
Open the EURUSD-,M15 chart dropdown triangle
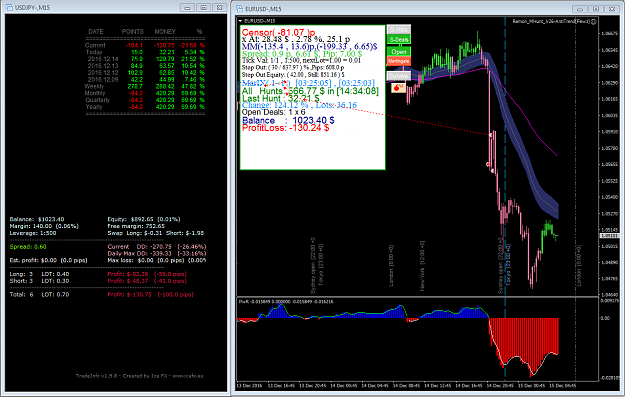[x=240, y=21]
